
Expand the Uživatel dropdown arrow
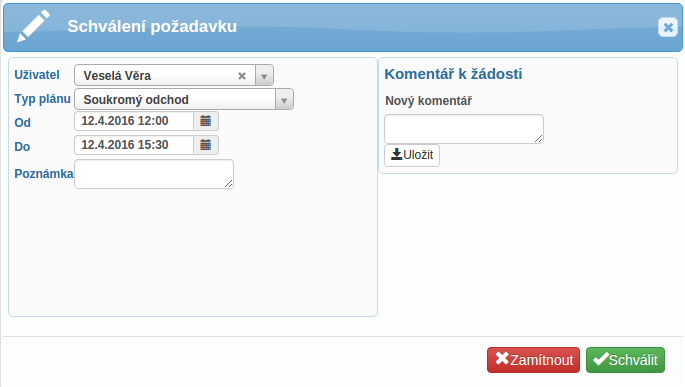point(264,76)
